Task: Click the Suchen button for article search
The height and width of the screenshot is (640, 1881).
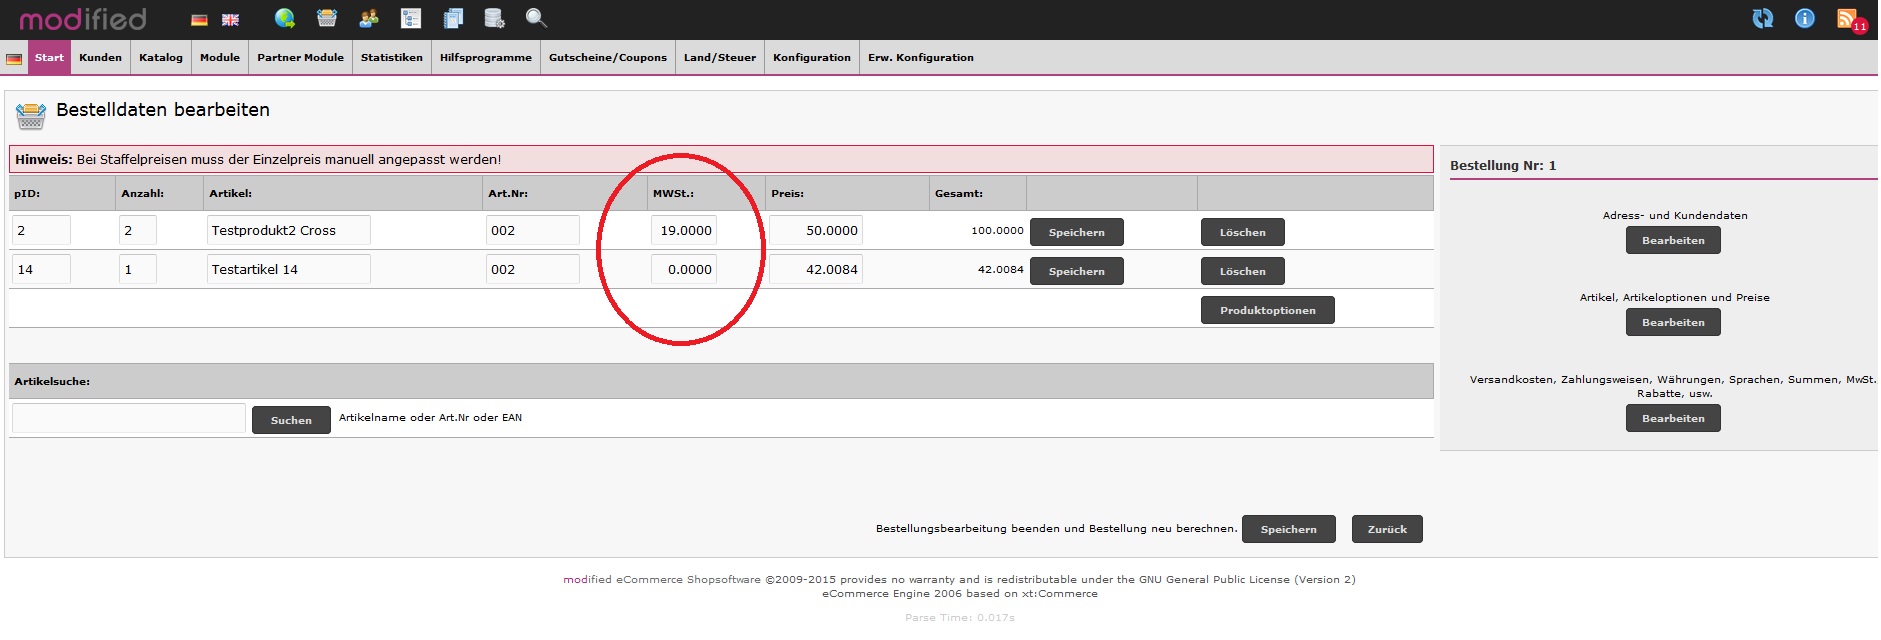Action: click(291, 420)
